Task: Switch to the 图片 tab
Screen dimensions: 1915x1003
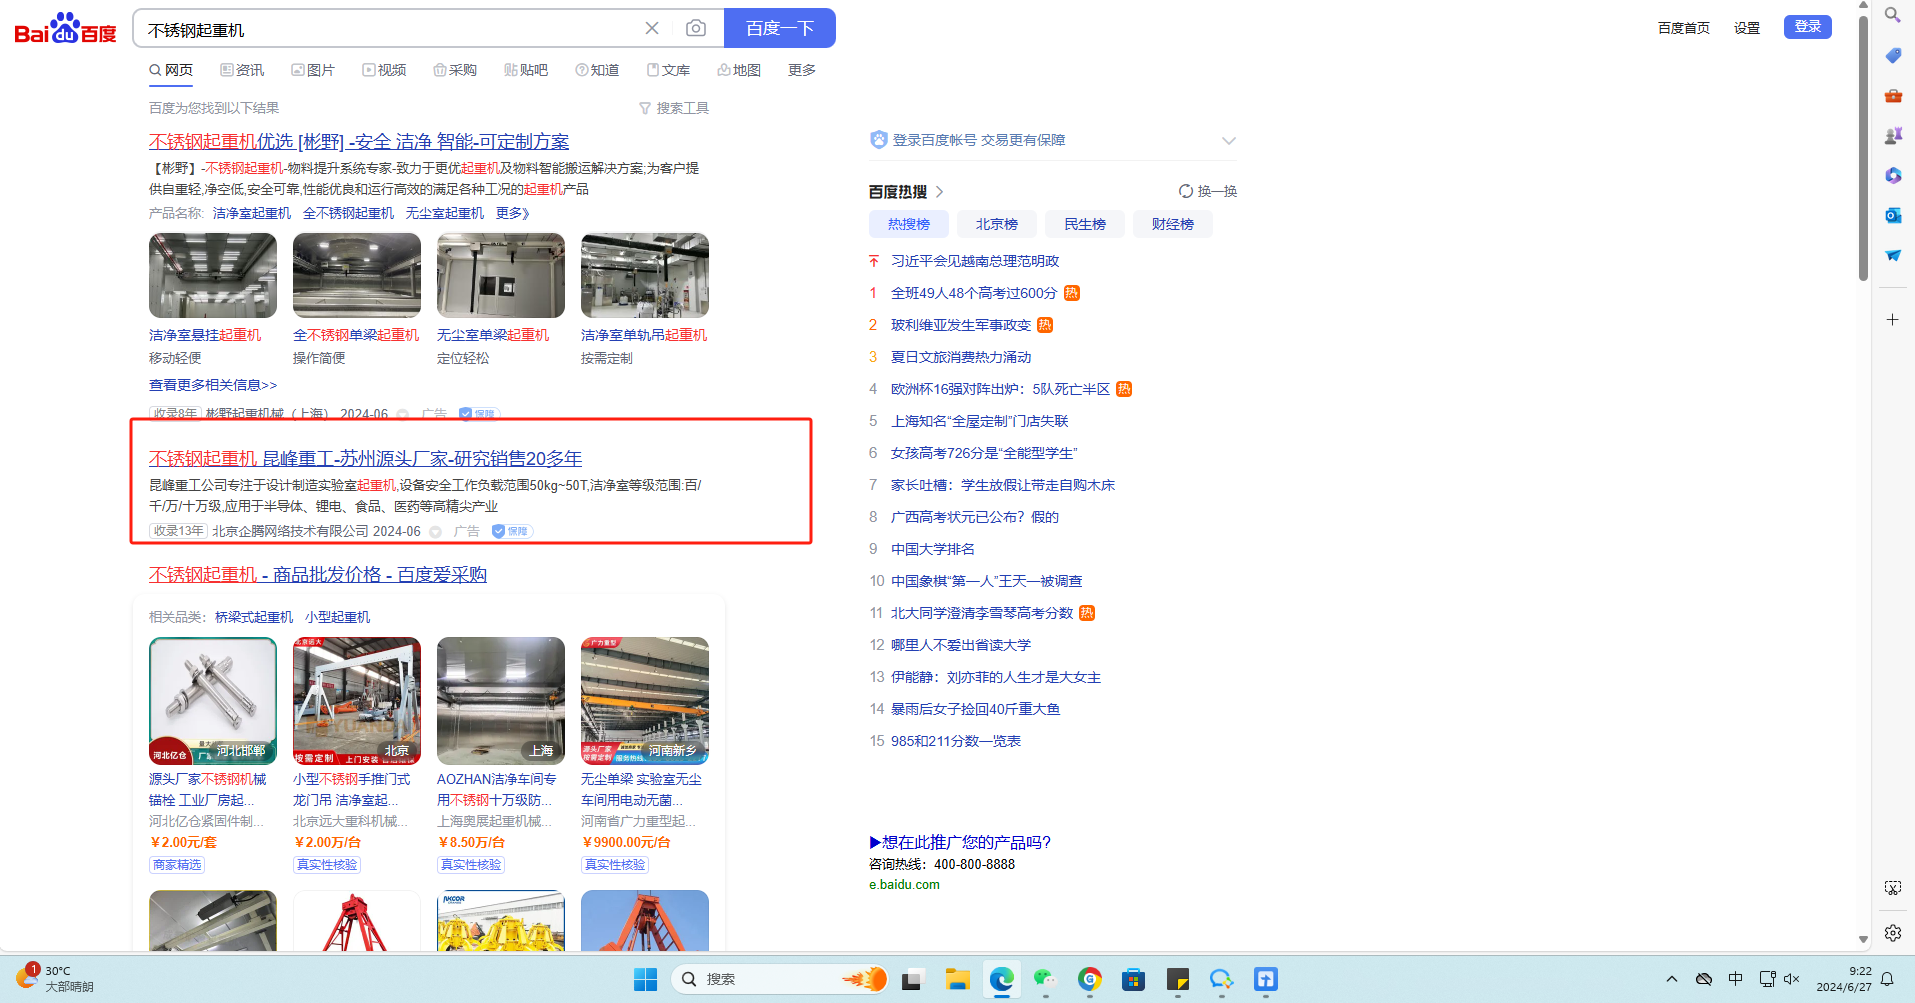Action: (x=313, y=70)
